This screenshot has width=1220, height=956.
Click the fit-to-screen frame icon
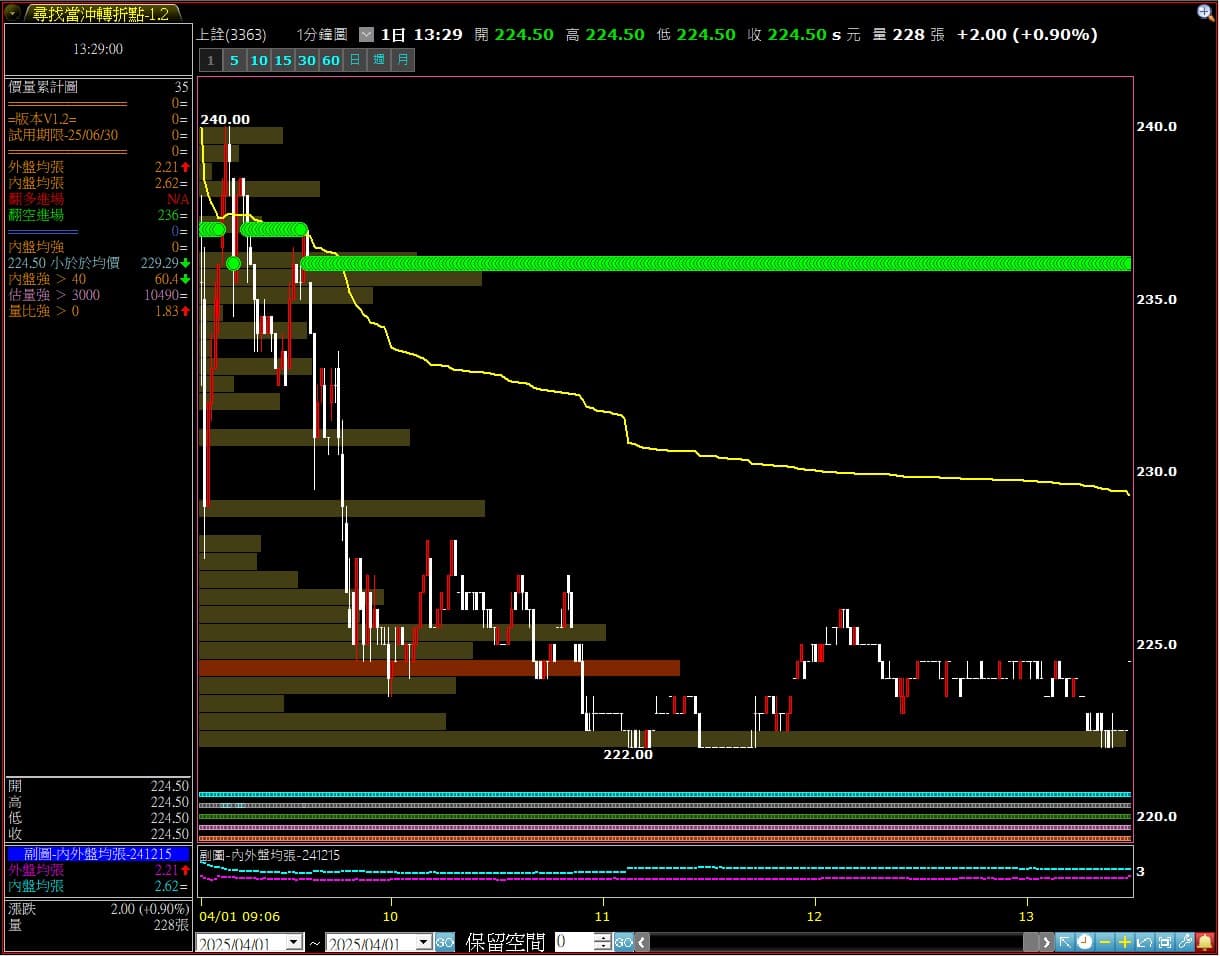click(1165, 942)
